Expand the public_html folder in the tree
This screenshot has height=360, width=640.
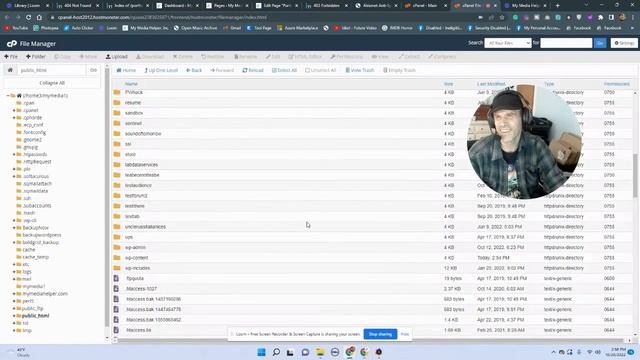pyautogui.click(x=14, y=316)
